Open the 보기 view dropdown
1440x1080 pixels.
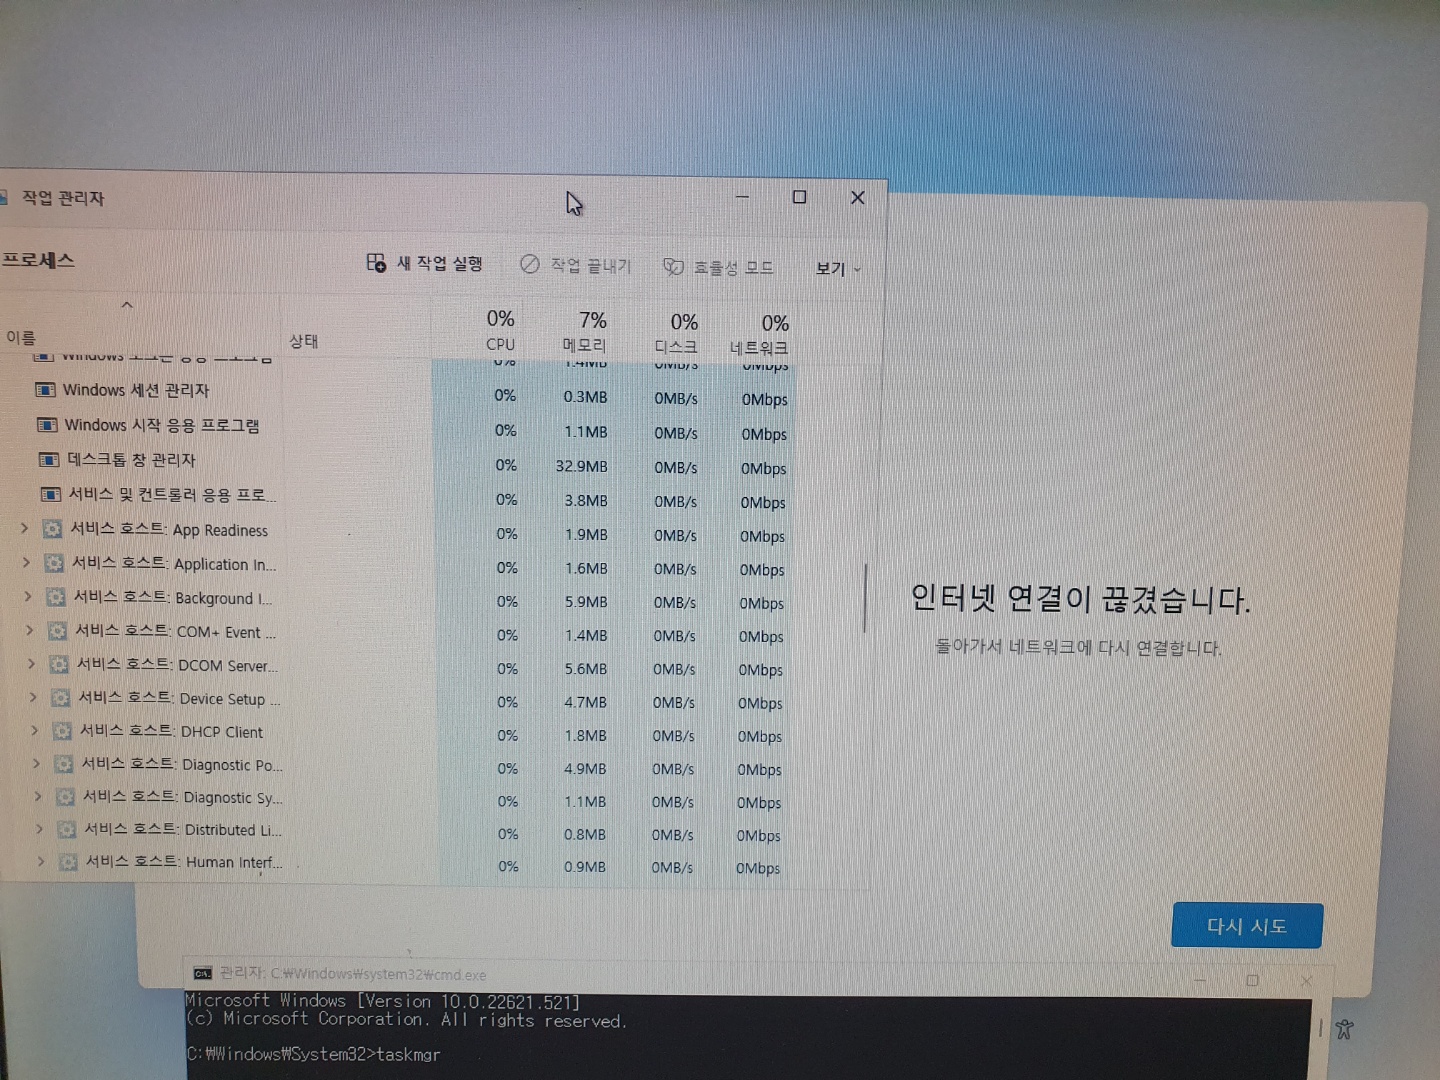[837, 268]
